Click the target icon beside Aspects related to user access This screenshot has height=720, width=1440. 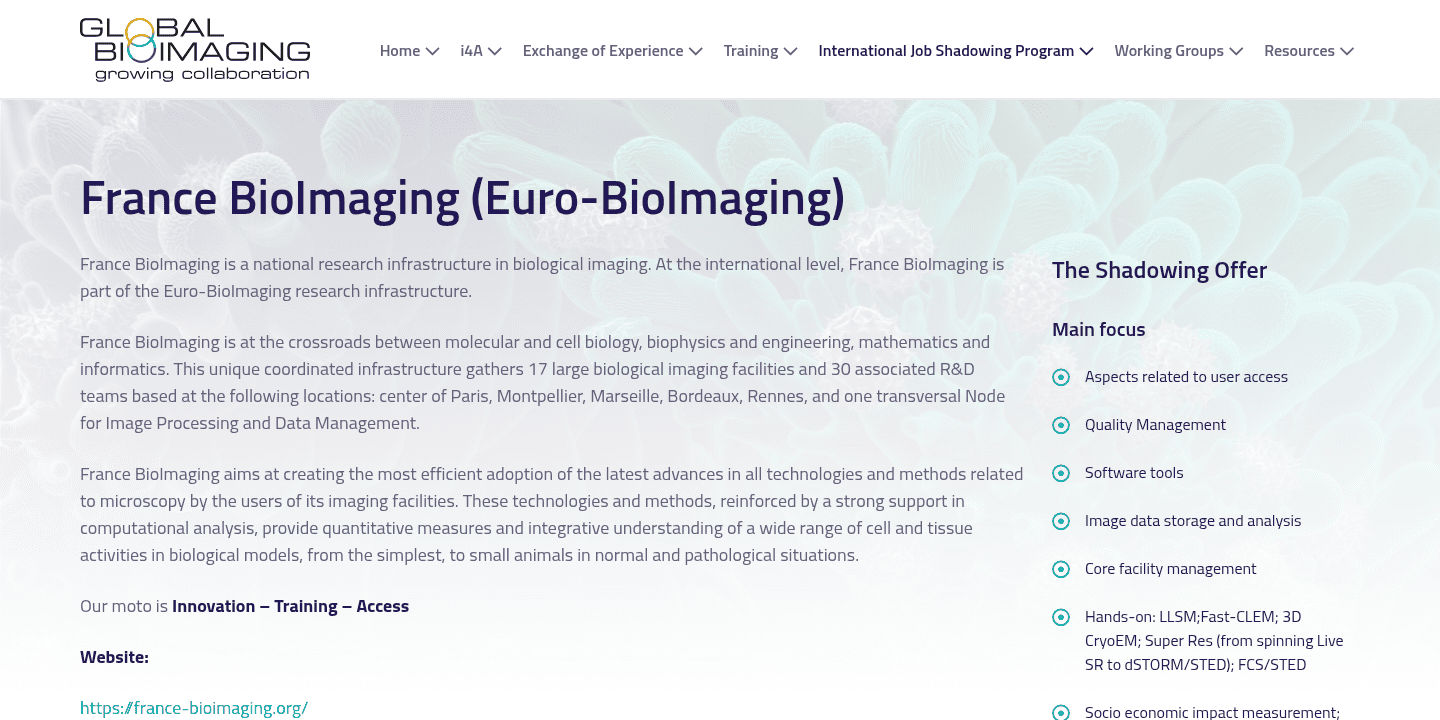[1060, 377]
